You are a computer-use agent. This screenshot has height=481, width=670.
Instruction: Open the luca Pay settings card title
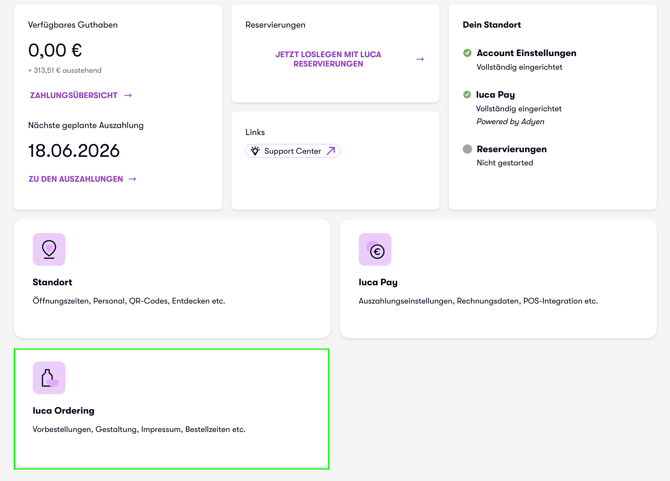pos(378,282)
